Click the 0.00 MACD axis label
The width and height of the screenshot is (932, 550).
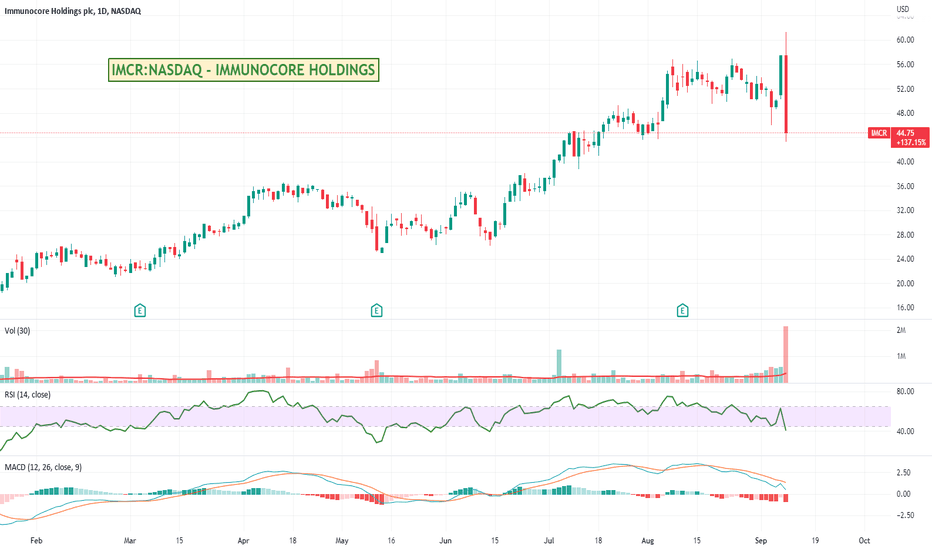[x=903, y=494]
